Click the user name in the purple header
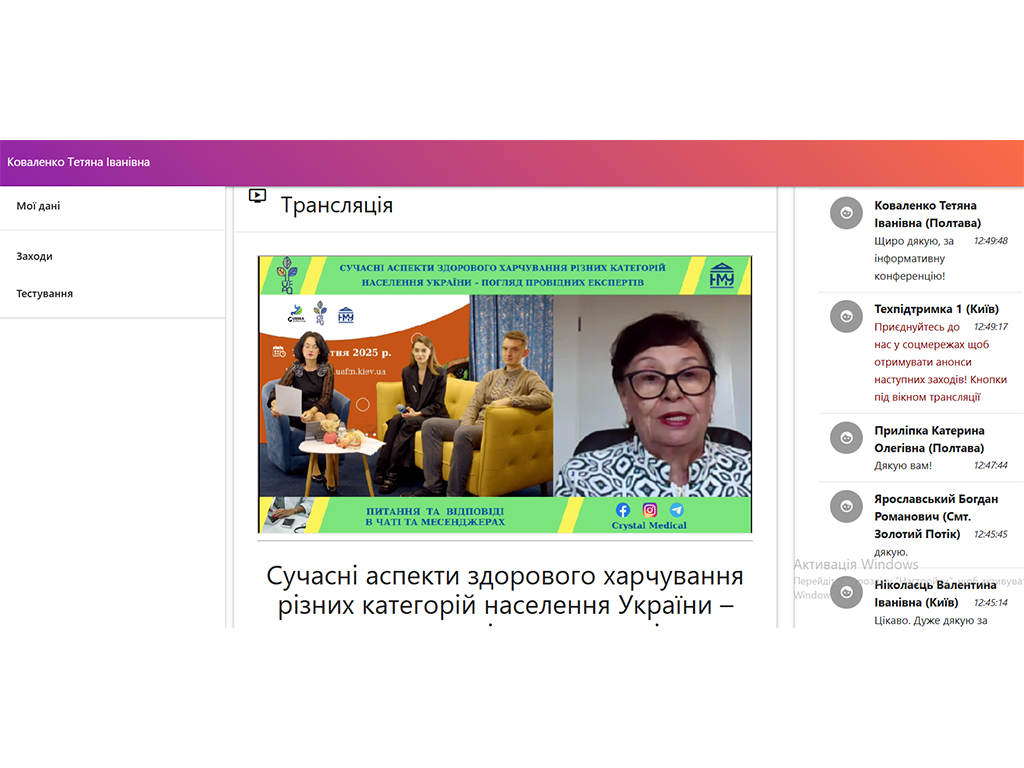The image size is (1024, 768). click(x=78, y=161)
